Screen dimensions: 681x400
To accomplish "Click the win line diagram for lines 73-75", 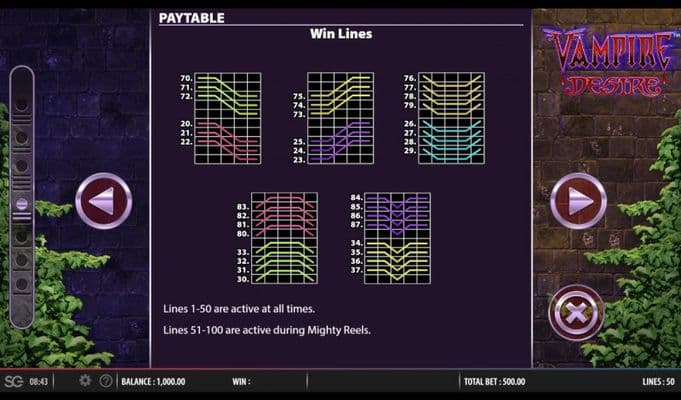I will tap(340, 95).
